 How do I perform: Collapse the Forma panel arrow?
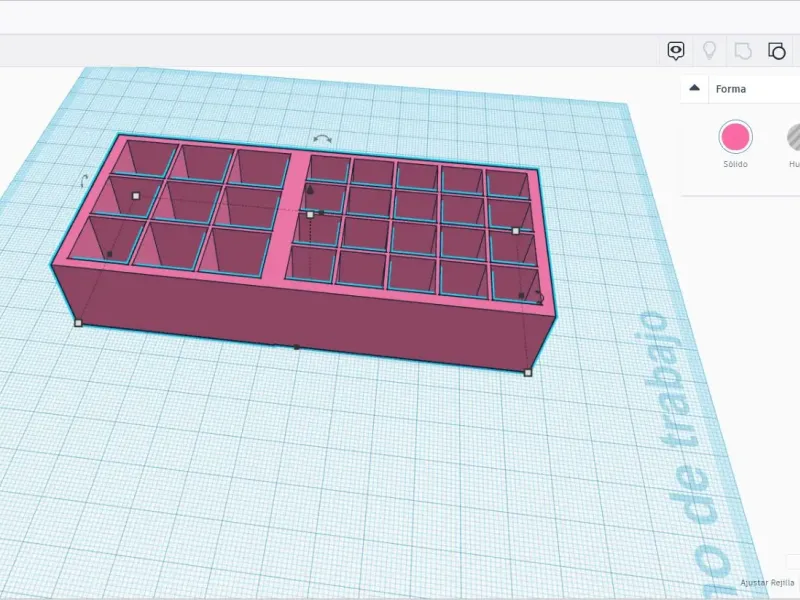coord(694,88)
